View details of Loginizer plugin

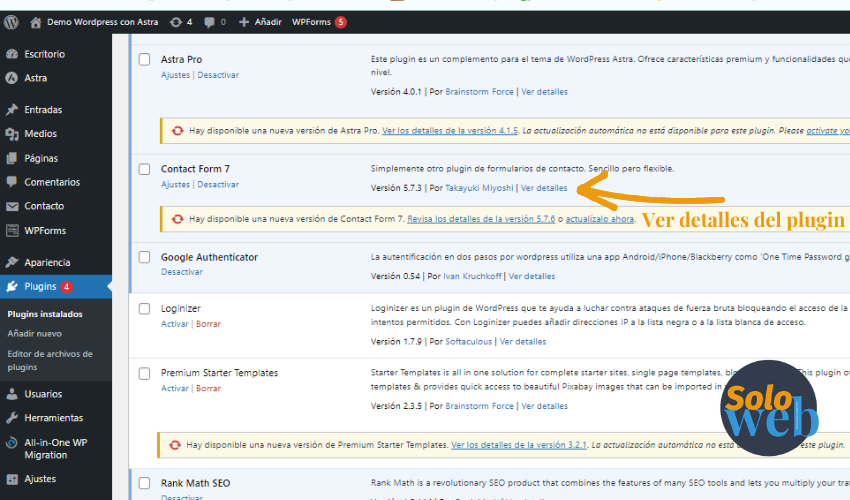click(x=523, y=342)
